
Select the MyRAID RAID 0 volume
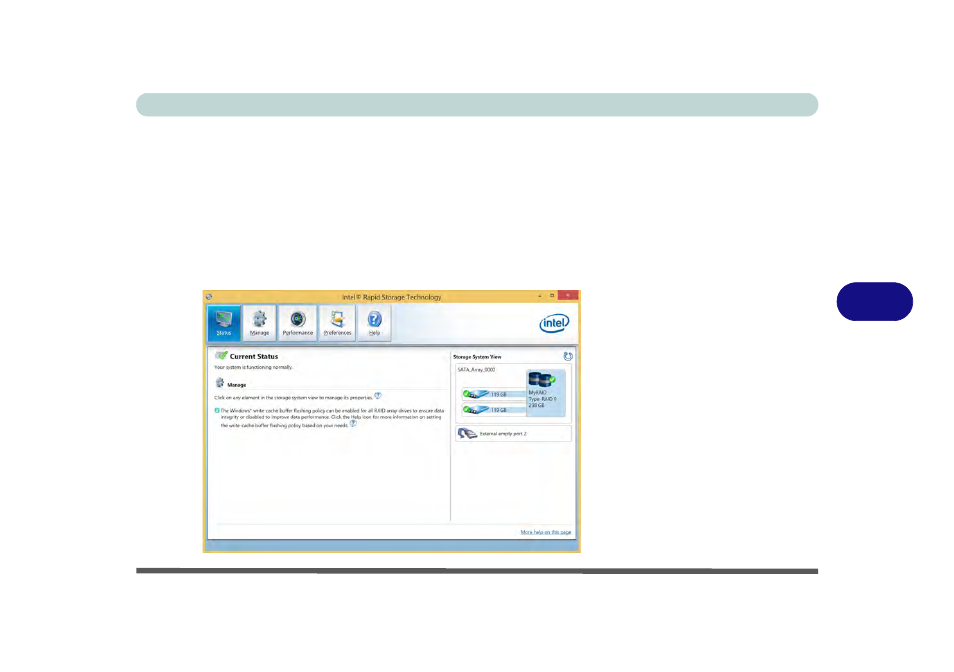point(546,393)
